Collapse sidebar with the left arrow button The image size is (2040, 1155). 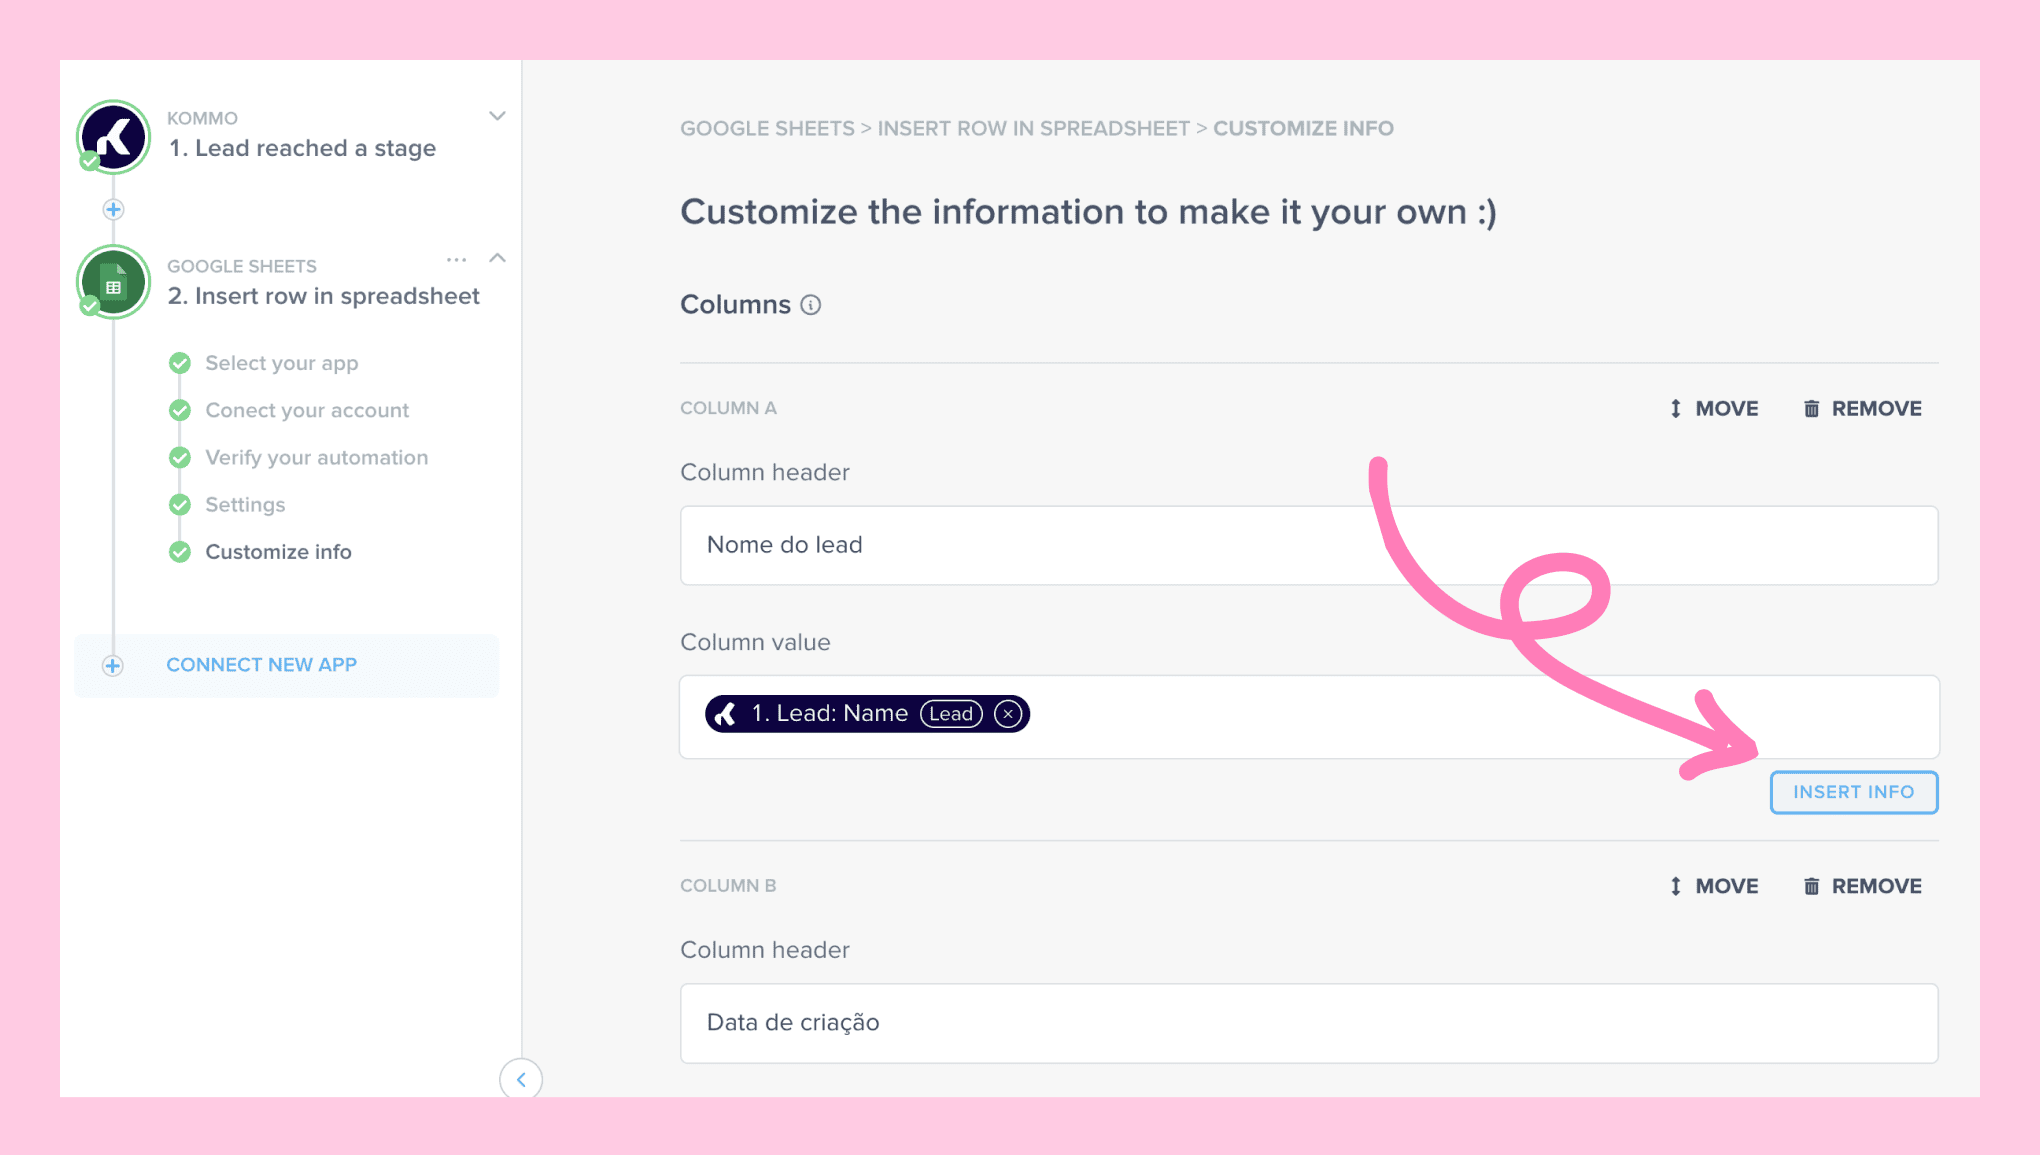[x=521, y=1079]
